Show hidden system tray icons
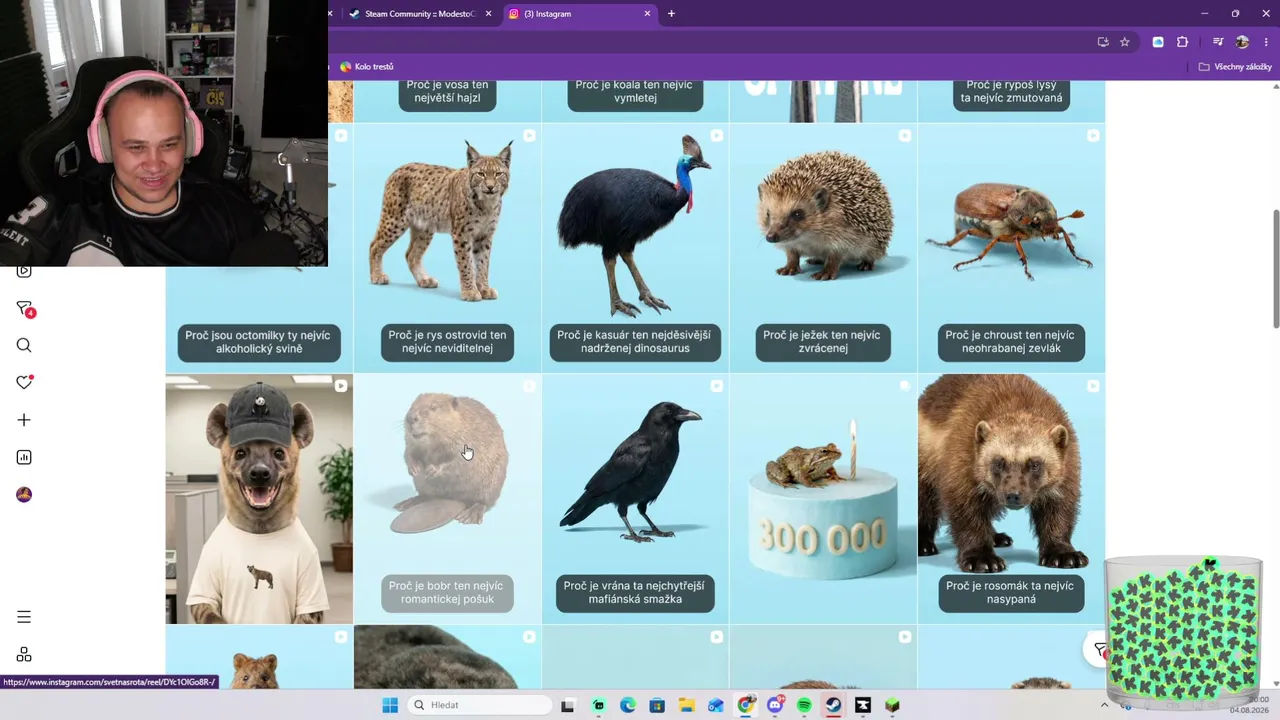 point(1105,705)
